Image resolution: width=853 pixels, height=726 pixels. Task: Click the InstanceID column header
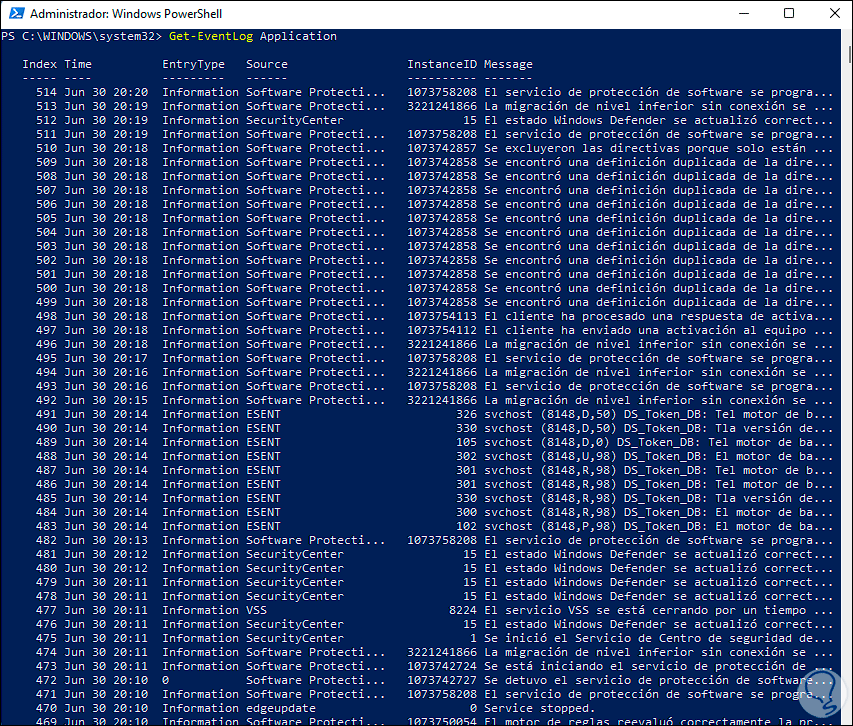tap(442, 64)
